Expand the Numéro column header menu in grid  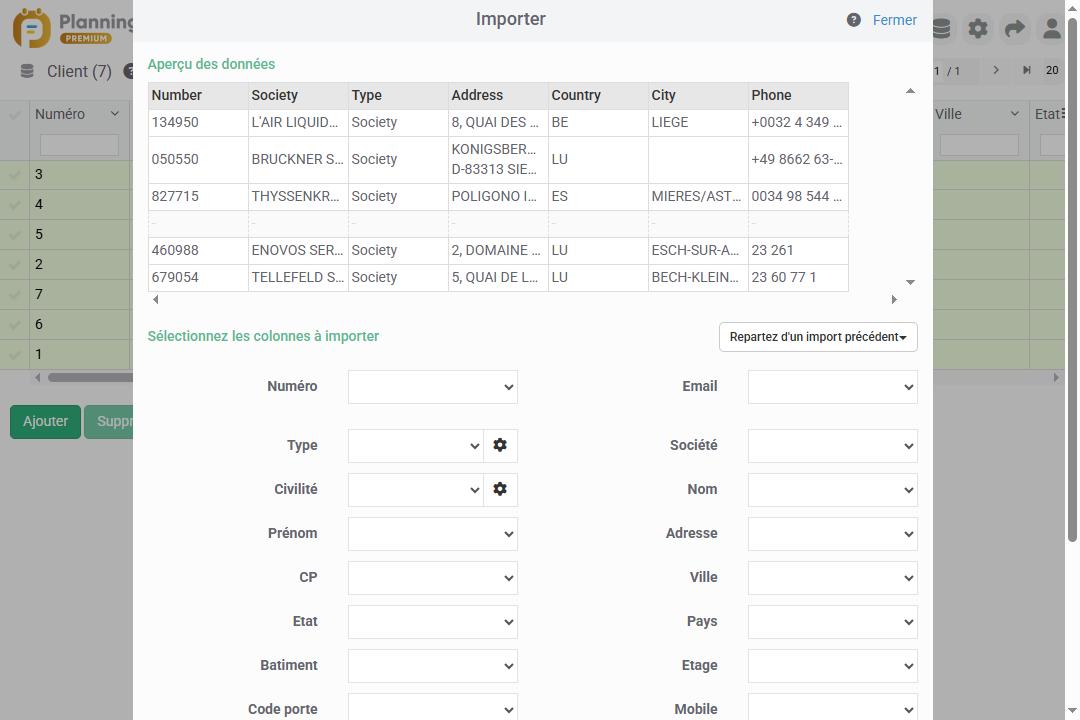tap(115, 114)
